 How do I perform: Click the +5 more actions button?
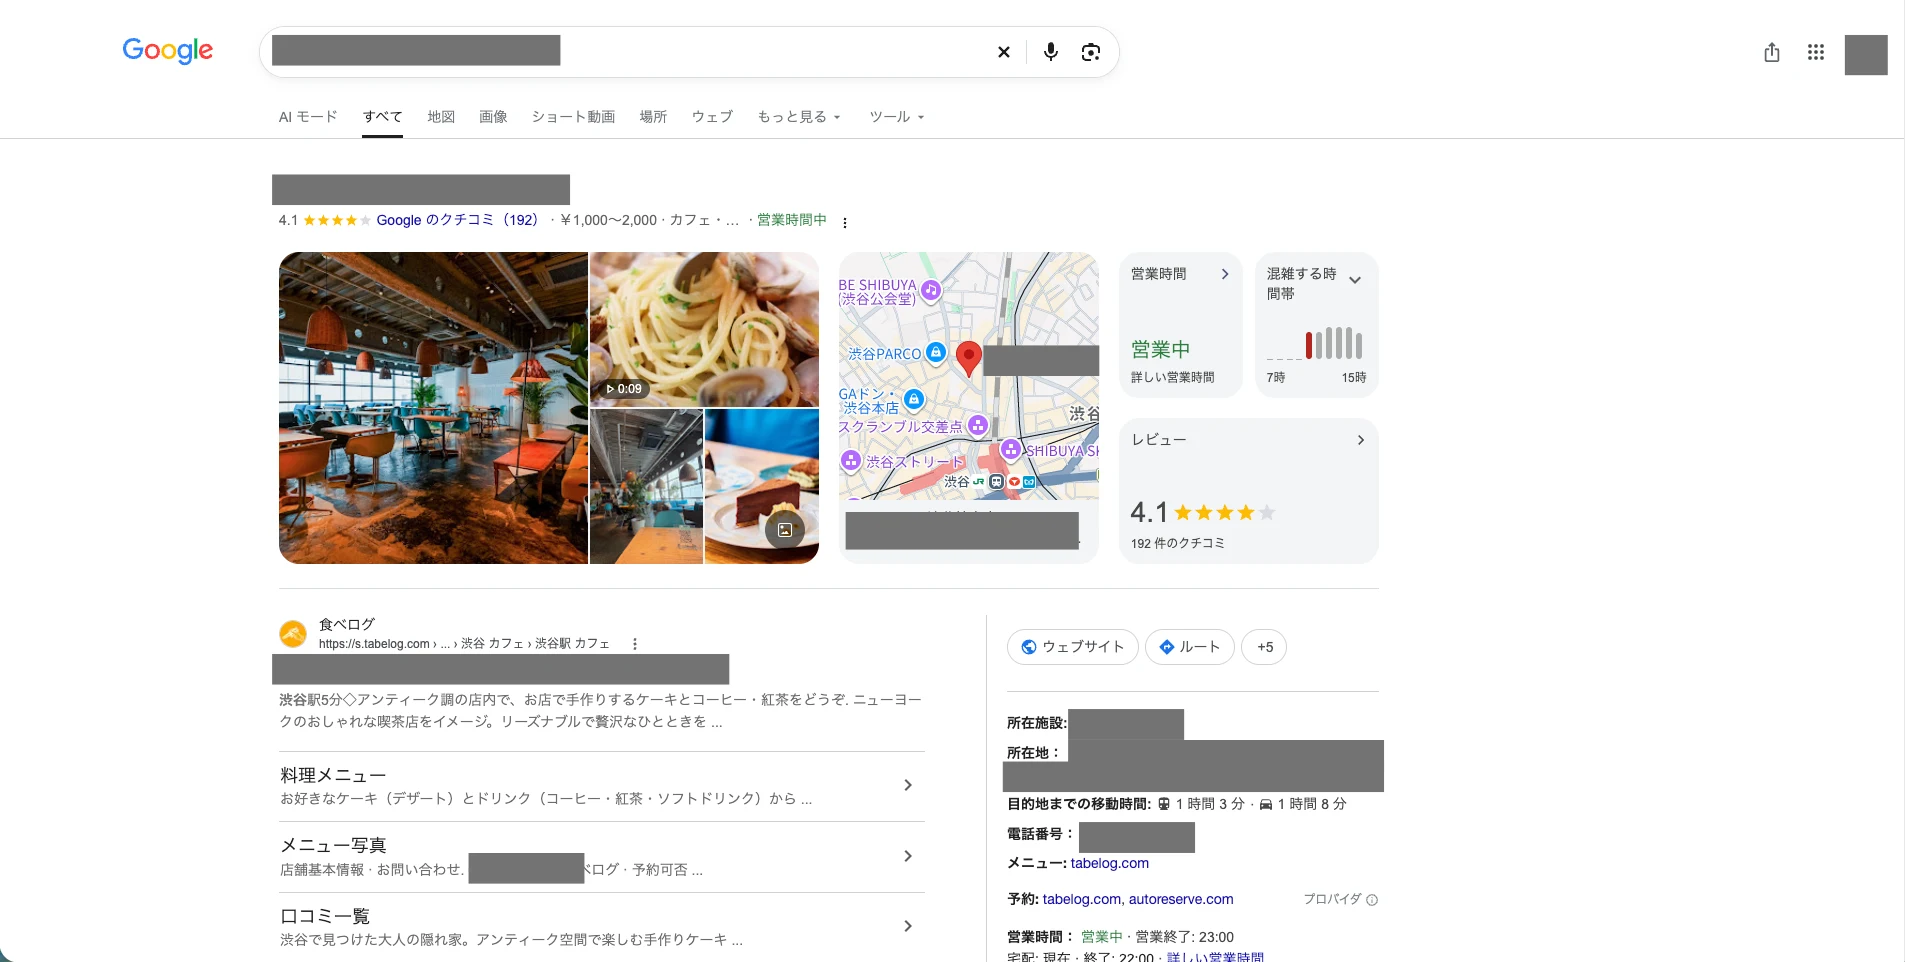click(1264, 647)
